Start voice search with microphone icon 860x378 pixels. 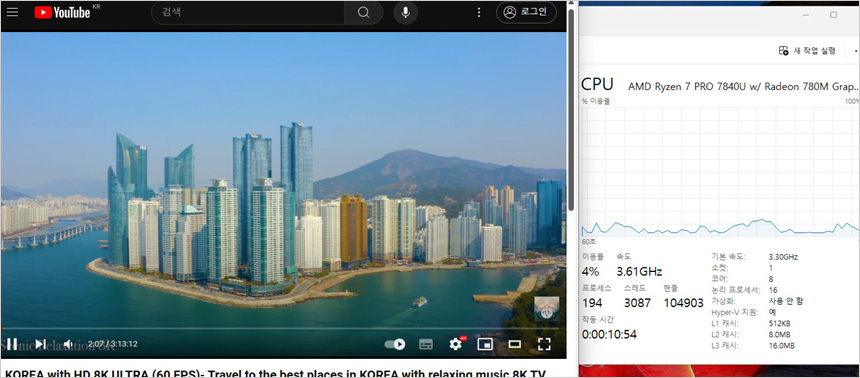pos(405,13)
